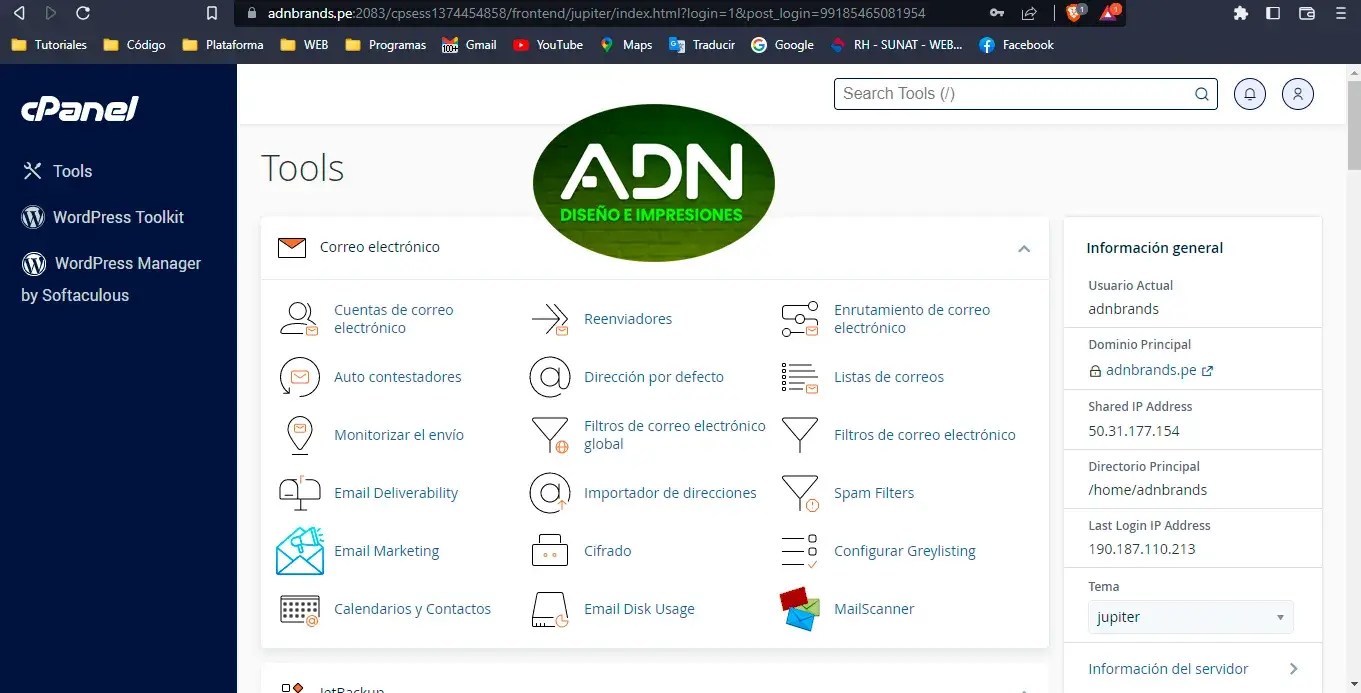The width and height of the screenshot is (1361, 693).
Task: Click the saved password key icon
Action: pyautogui.click(x=996, y=13)
